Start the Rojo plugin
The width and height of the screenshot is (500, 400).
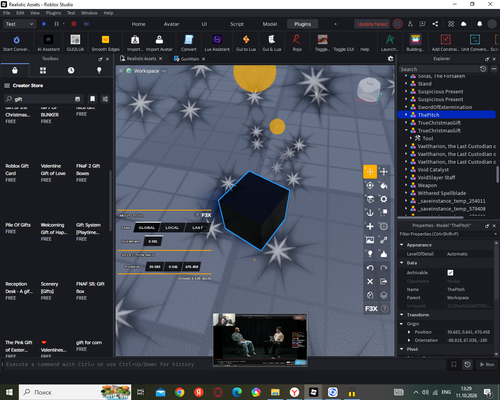297,43
